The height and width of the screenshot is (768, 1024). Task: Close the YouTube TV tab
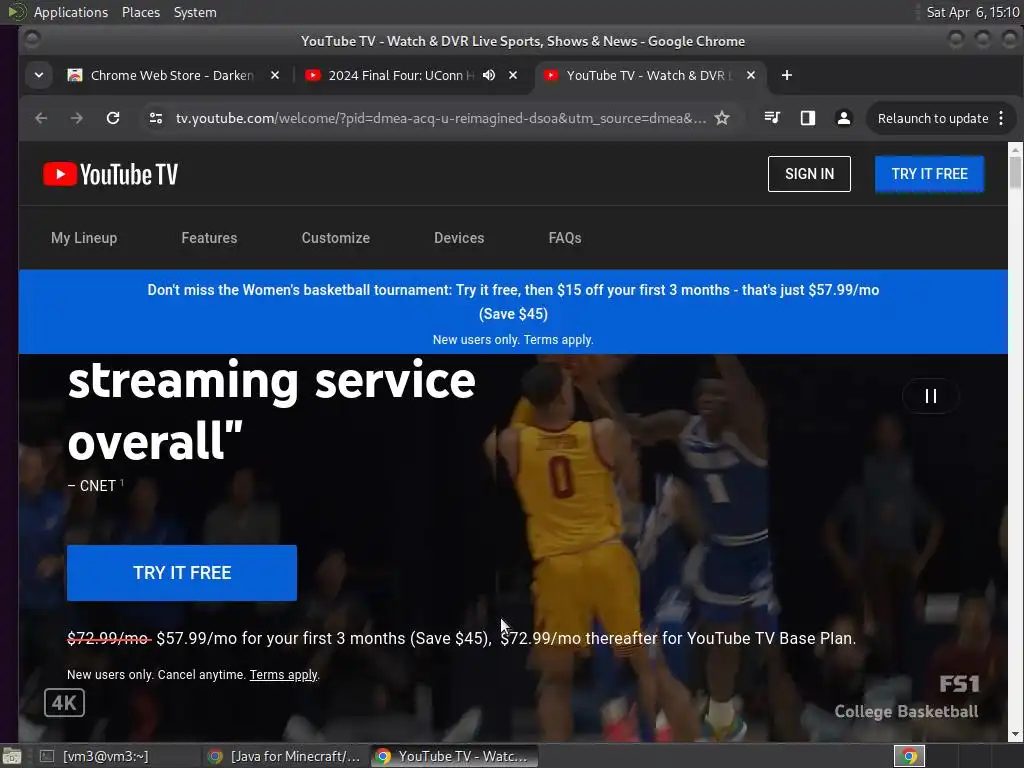tap(751, 75)
